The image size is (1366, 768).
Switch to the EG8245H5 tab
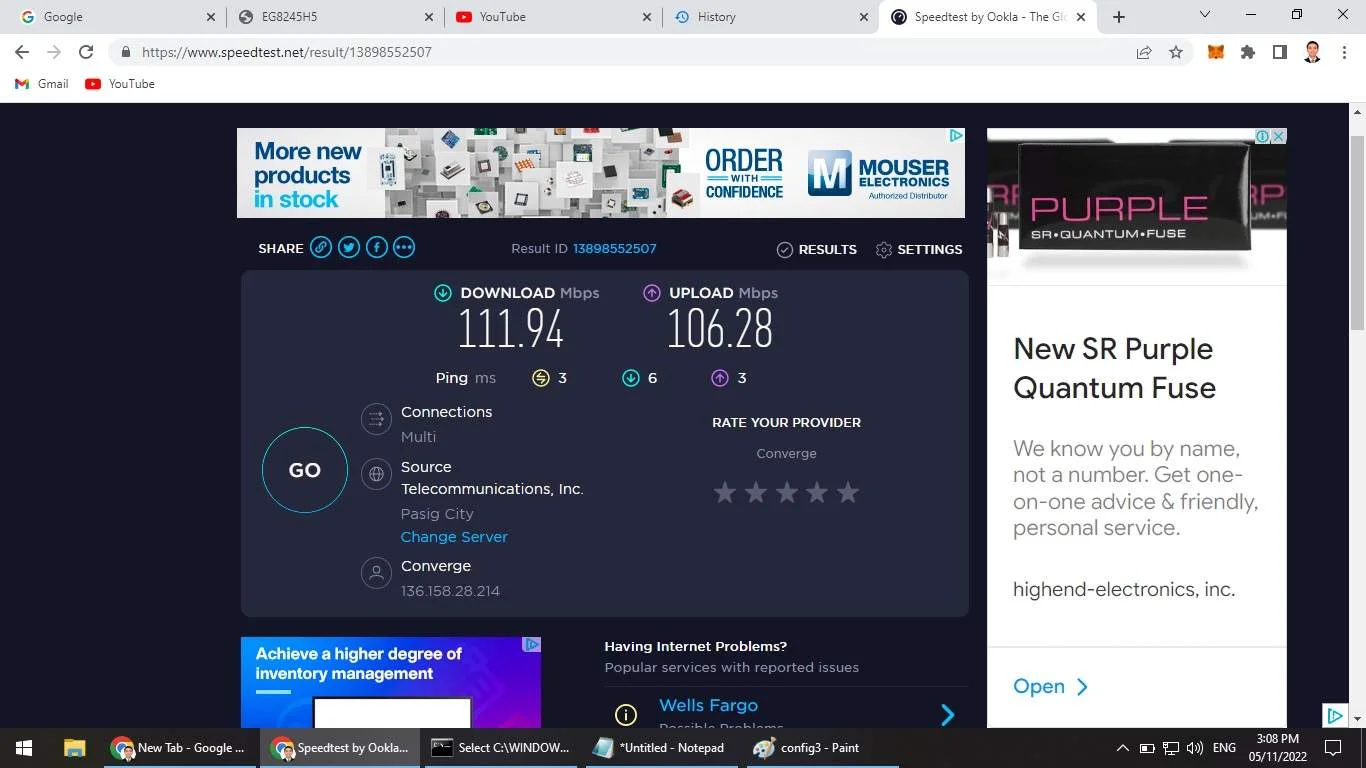coord(338,17)
